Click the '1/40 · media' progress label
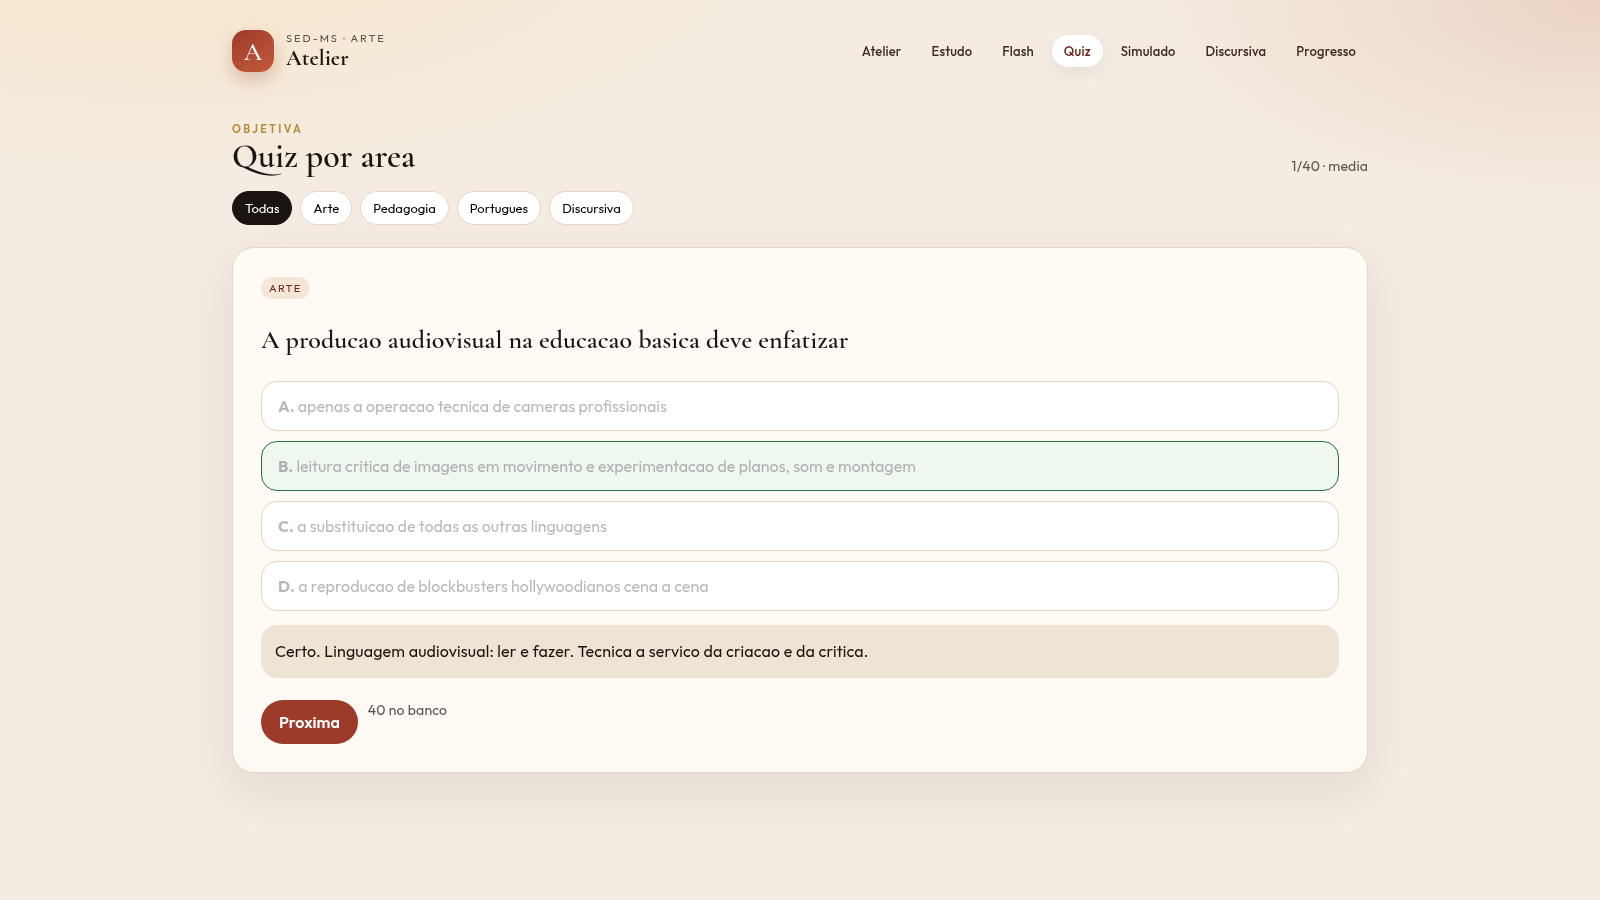 (x=1329, y=166)
